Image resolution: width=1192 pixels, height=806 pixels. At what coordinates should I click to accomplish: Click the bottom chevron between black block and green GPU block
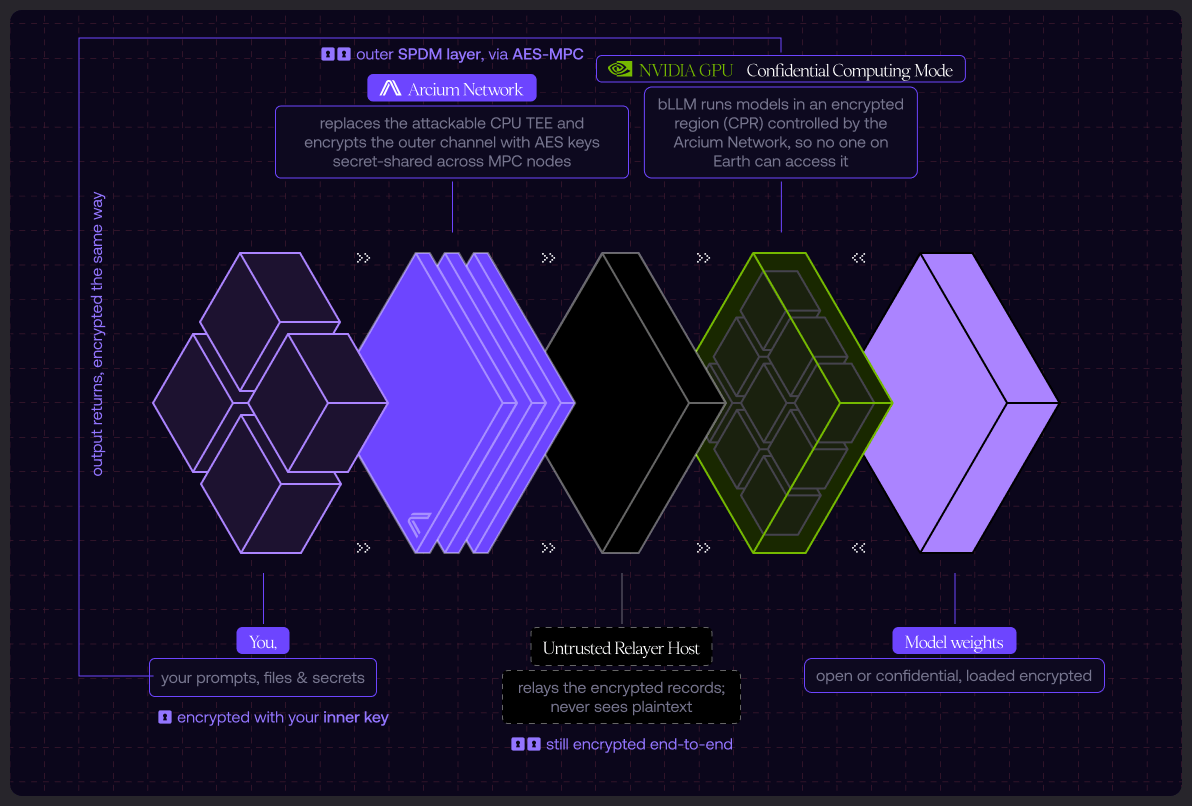coord(703,547)
